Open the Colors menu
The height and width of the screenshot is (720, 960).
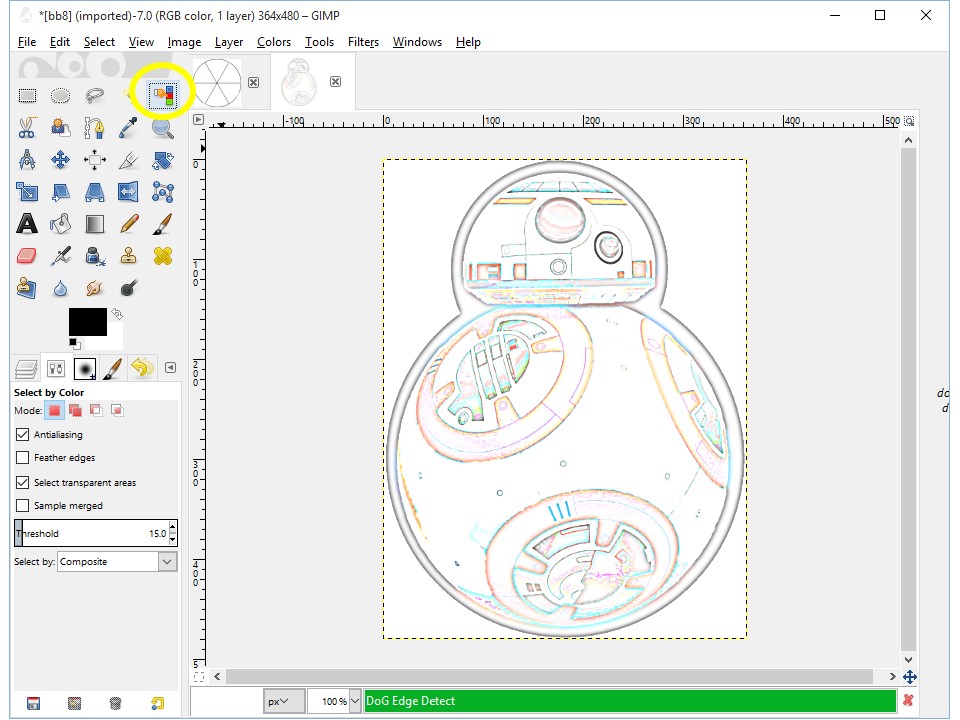click(274, 42)
